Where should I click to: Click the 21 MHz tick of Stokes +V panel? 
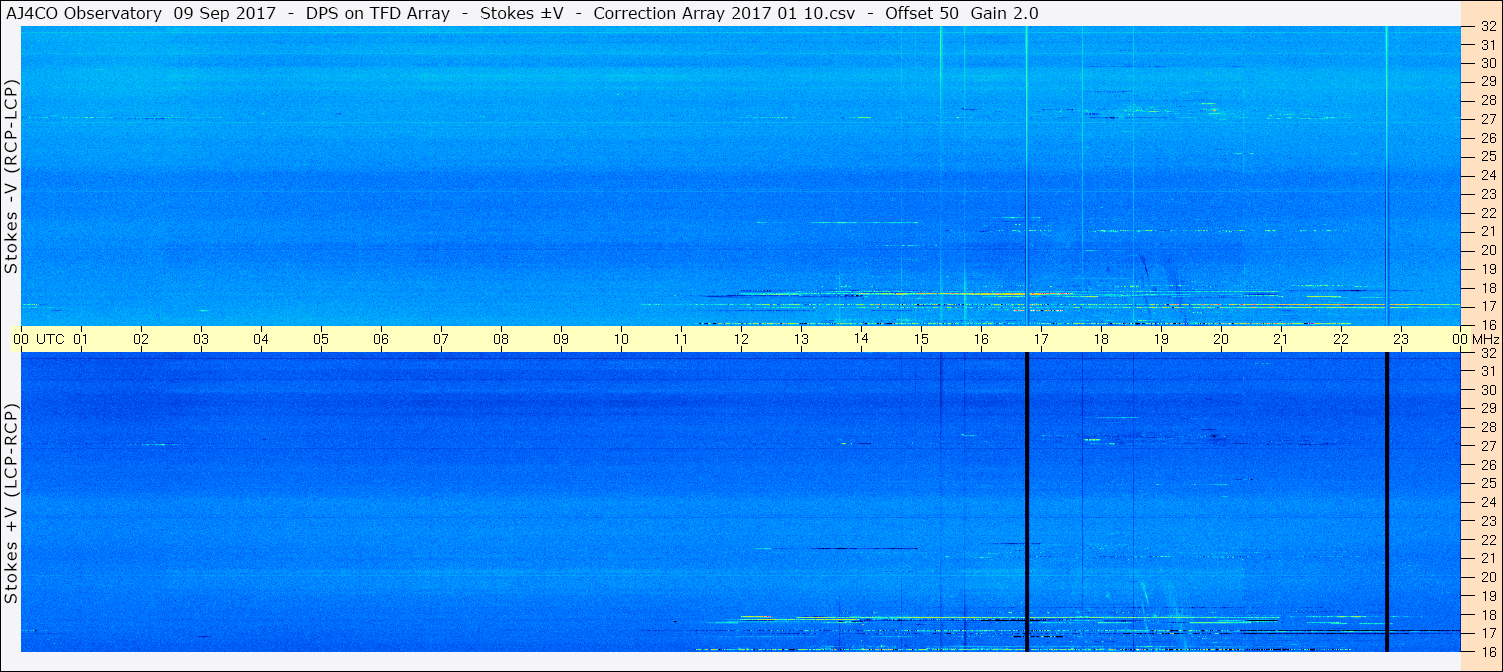1487,558
